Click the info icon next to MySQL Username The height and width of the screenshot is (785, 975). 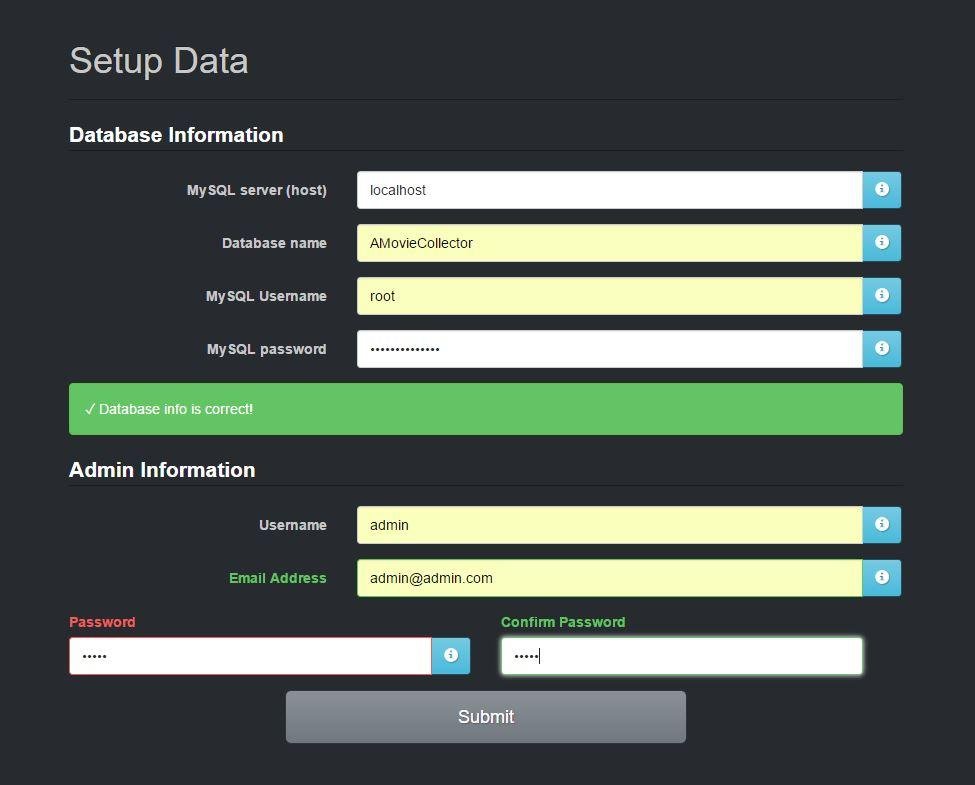coord(881,295)
